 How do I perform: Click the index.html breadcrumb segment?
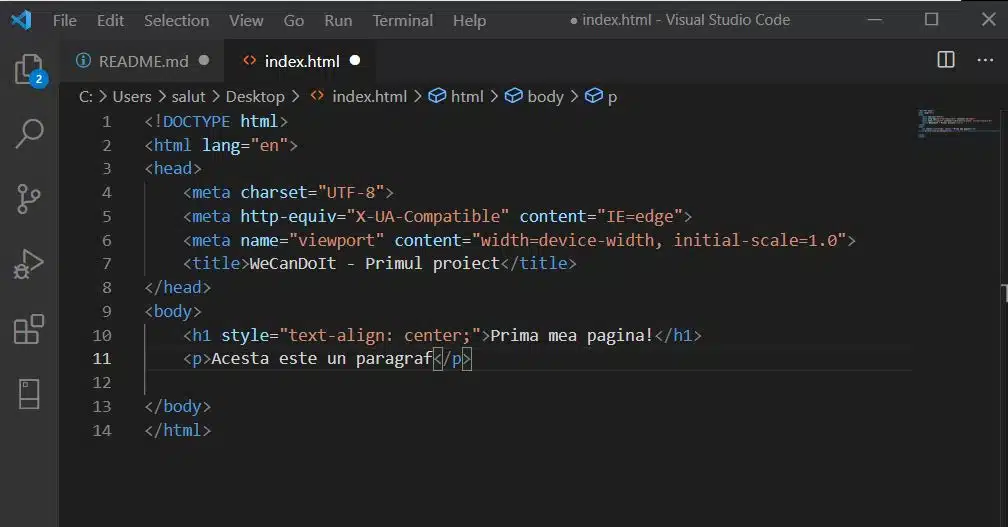point(370,96)
